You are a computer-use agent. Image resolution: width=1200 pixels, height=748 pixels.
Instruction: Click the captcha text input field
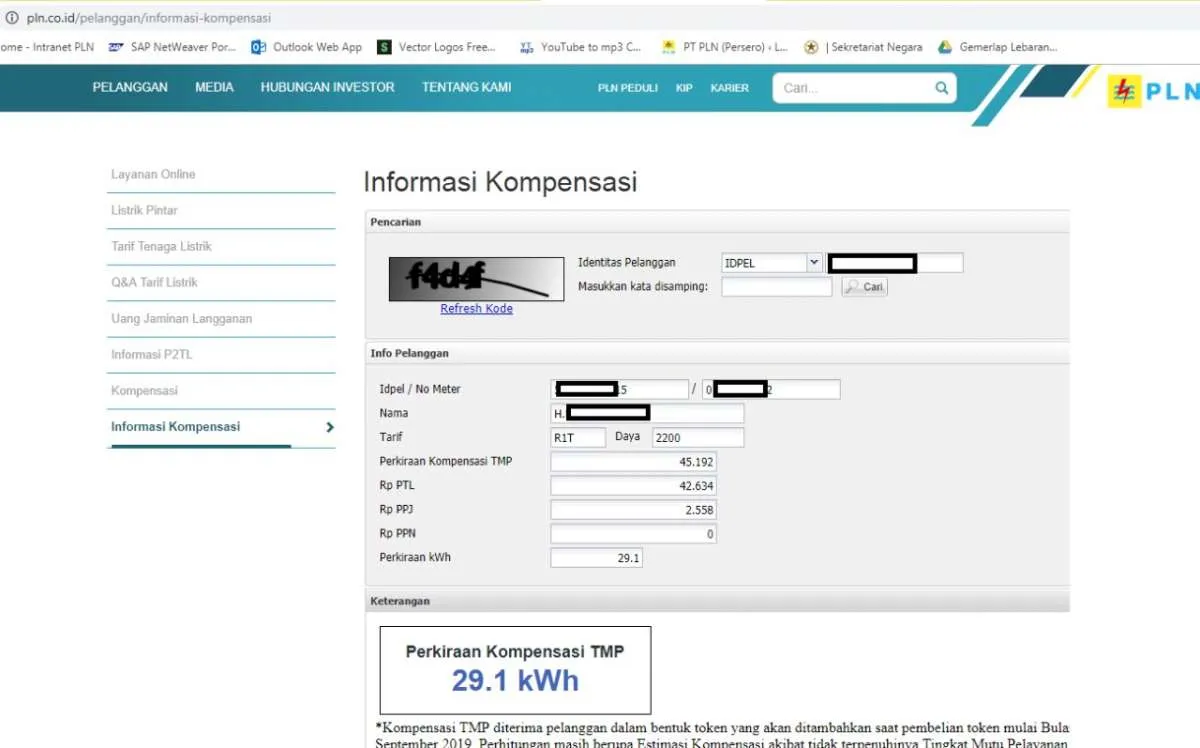point(776,287)
